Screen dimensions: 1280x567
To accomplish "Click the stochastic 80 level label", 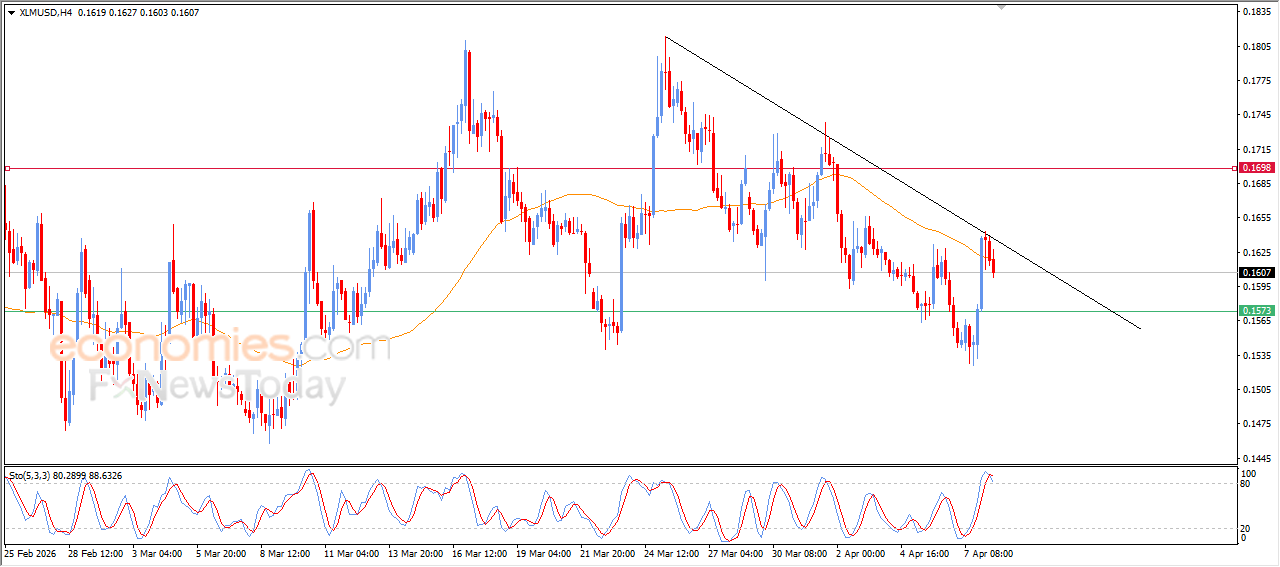I will [1246, 484].
